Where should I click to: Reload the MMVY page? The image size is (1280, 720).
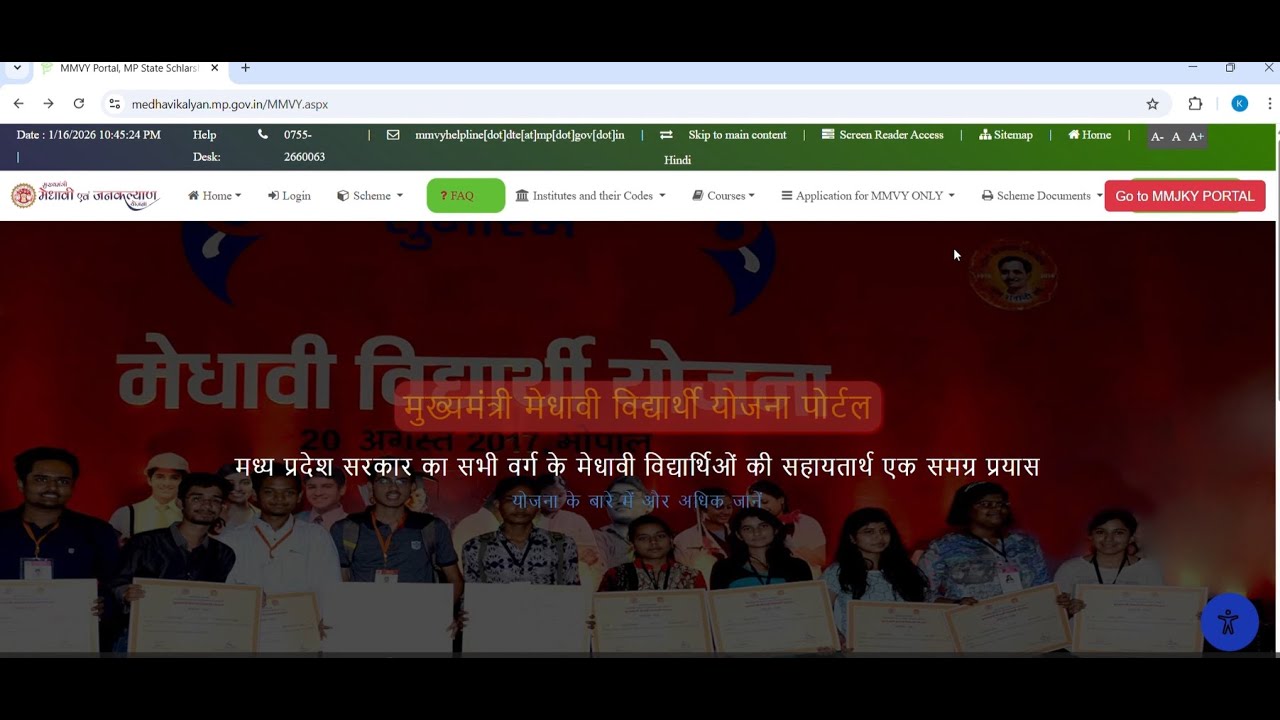click(x=79, y=104)
